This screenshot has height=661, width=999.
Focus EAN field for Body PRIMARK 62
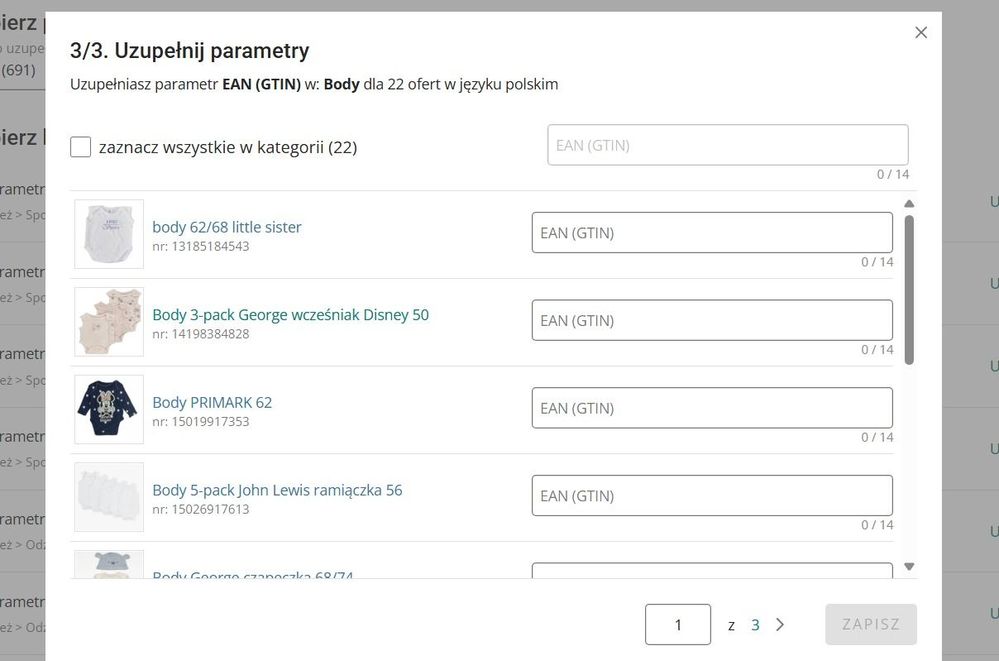[x=711, y=408]
